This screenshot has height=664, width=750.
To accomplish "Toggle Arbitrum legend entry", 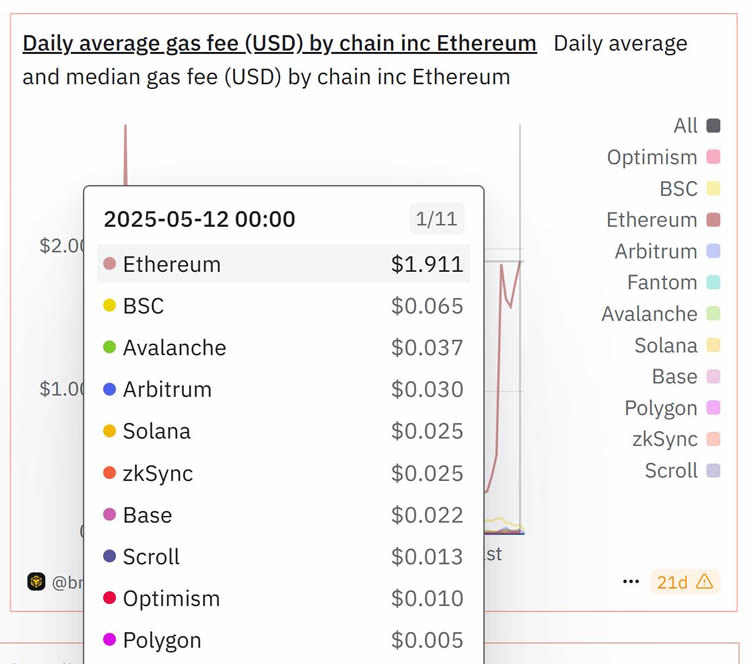I will click(x=713, y=251).
